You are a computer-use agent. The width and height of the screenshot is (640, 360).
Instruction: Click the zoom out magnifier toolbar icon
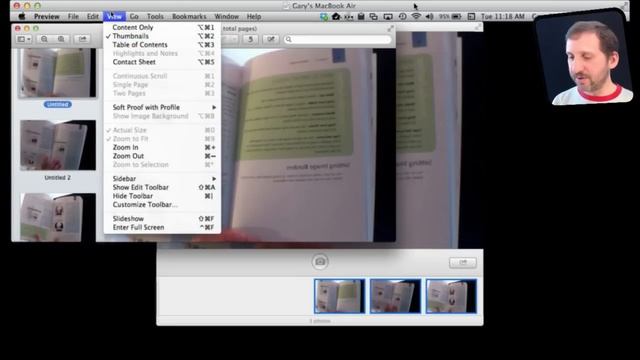click(44, 39)
